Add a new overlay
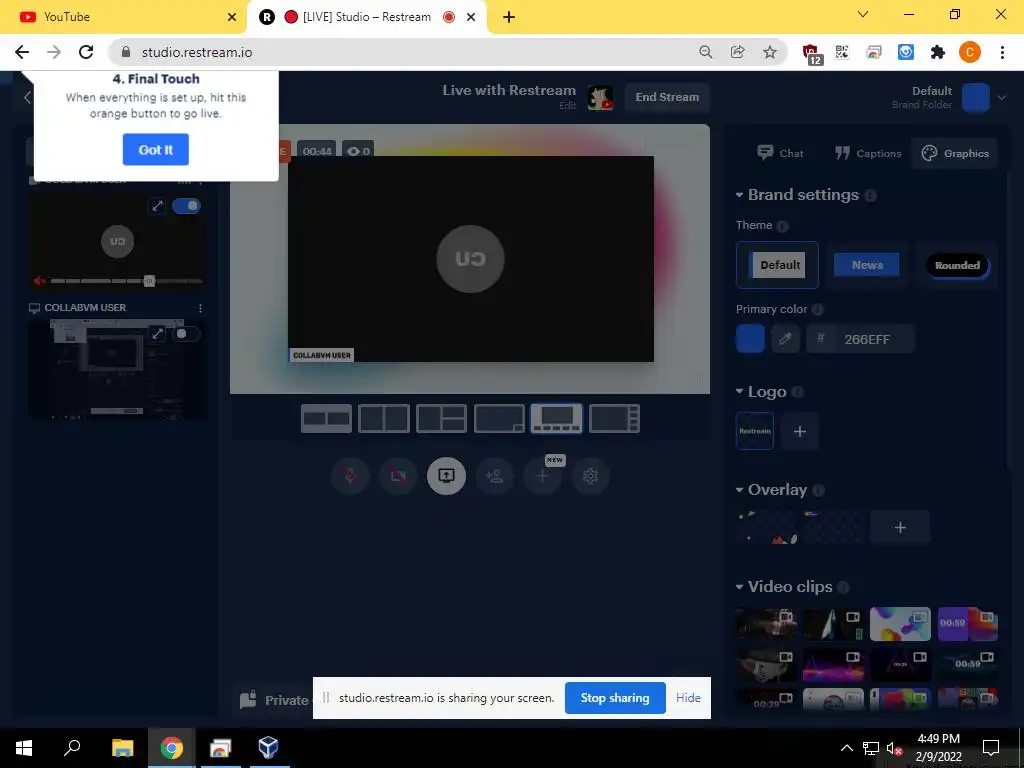Viewport: 1024px width, 768px height. click(x=900, y=528)
